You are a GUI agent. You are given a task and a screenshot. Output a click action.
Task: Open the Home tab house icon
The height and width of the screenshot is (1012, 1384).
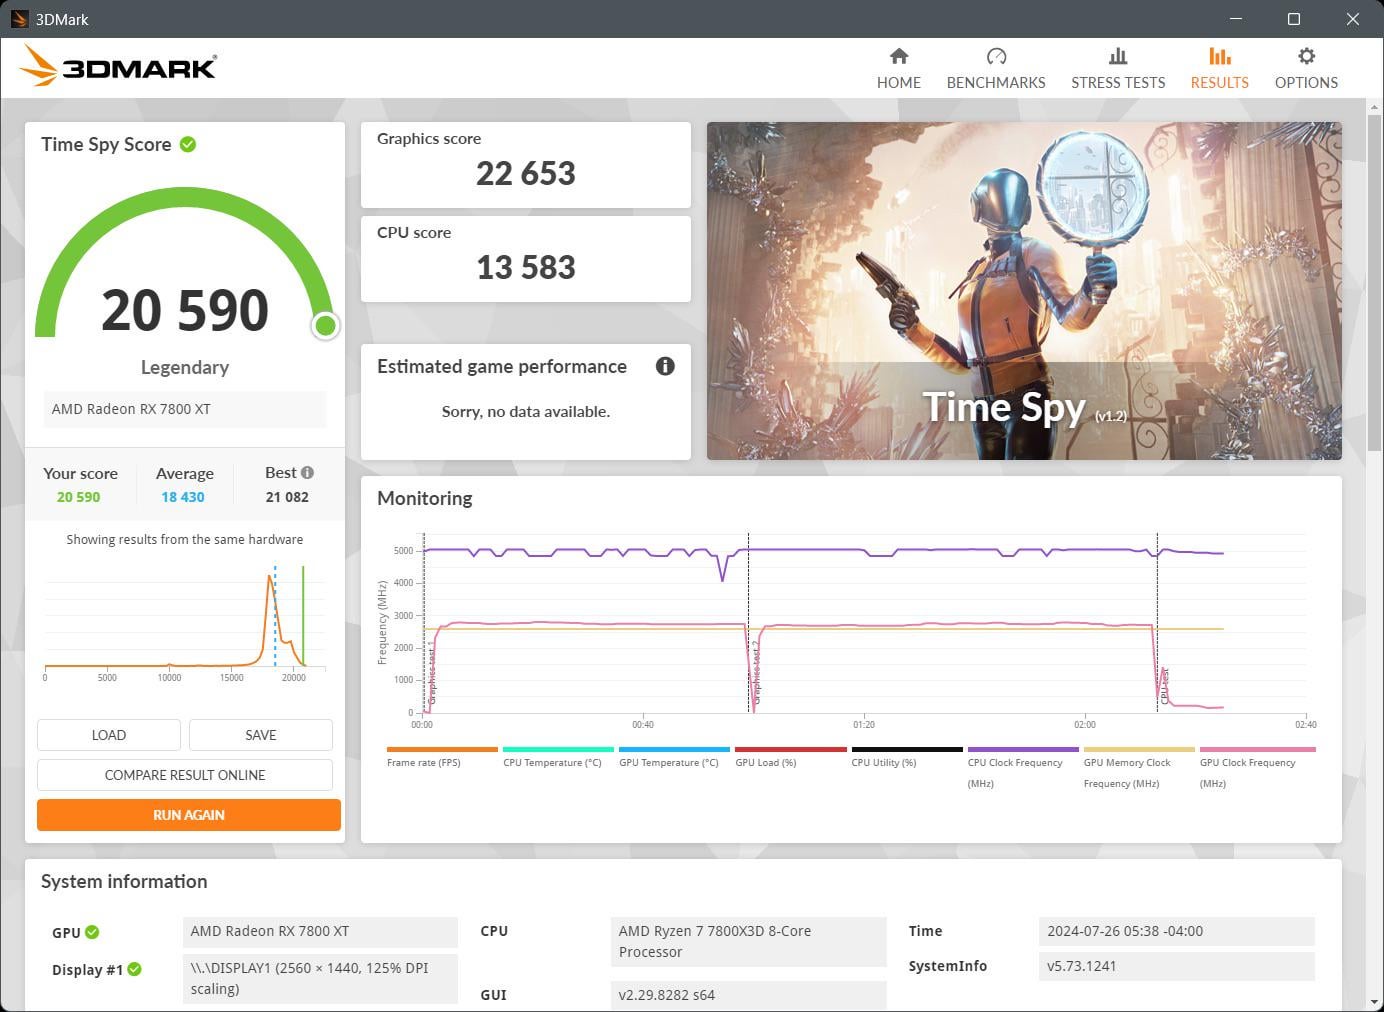[x=899, y=56]
